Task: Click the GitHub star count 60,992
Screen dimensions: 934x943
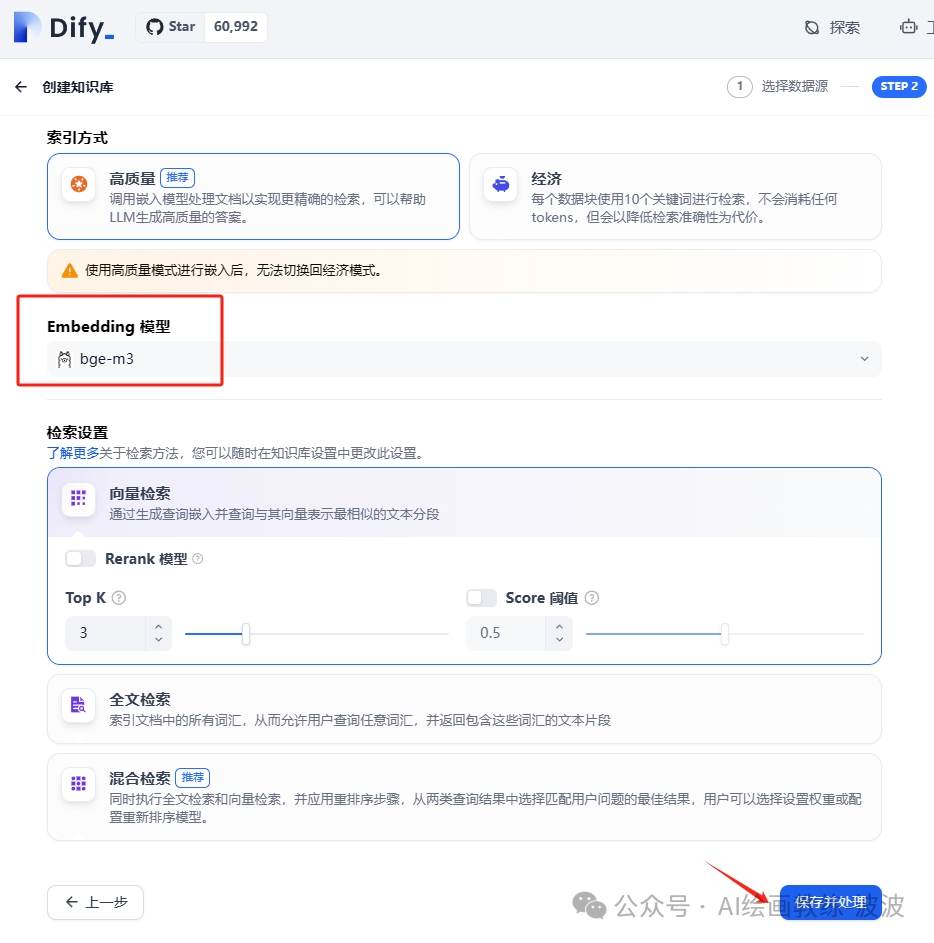Action: (236, 27)
